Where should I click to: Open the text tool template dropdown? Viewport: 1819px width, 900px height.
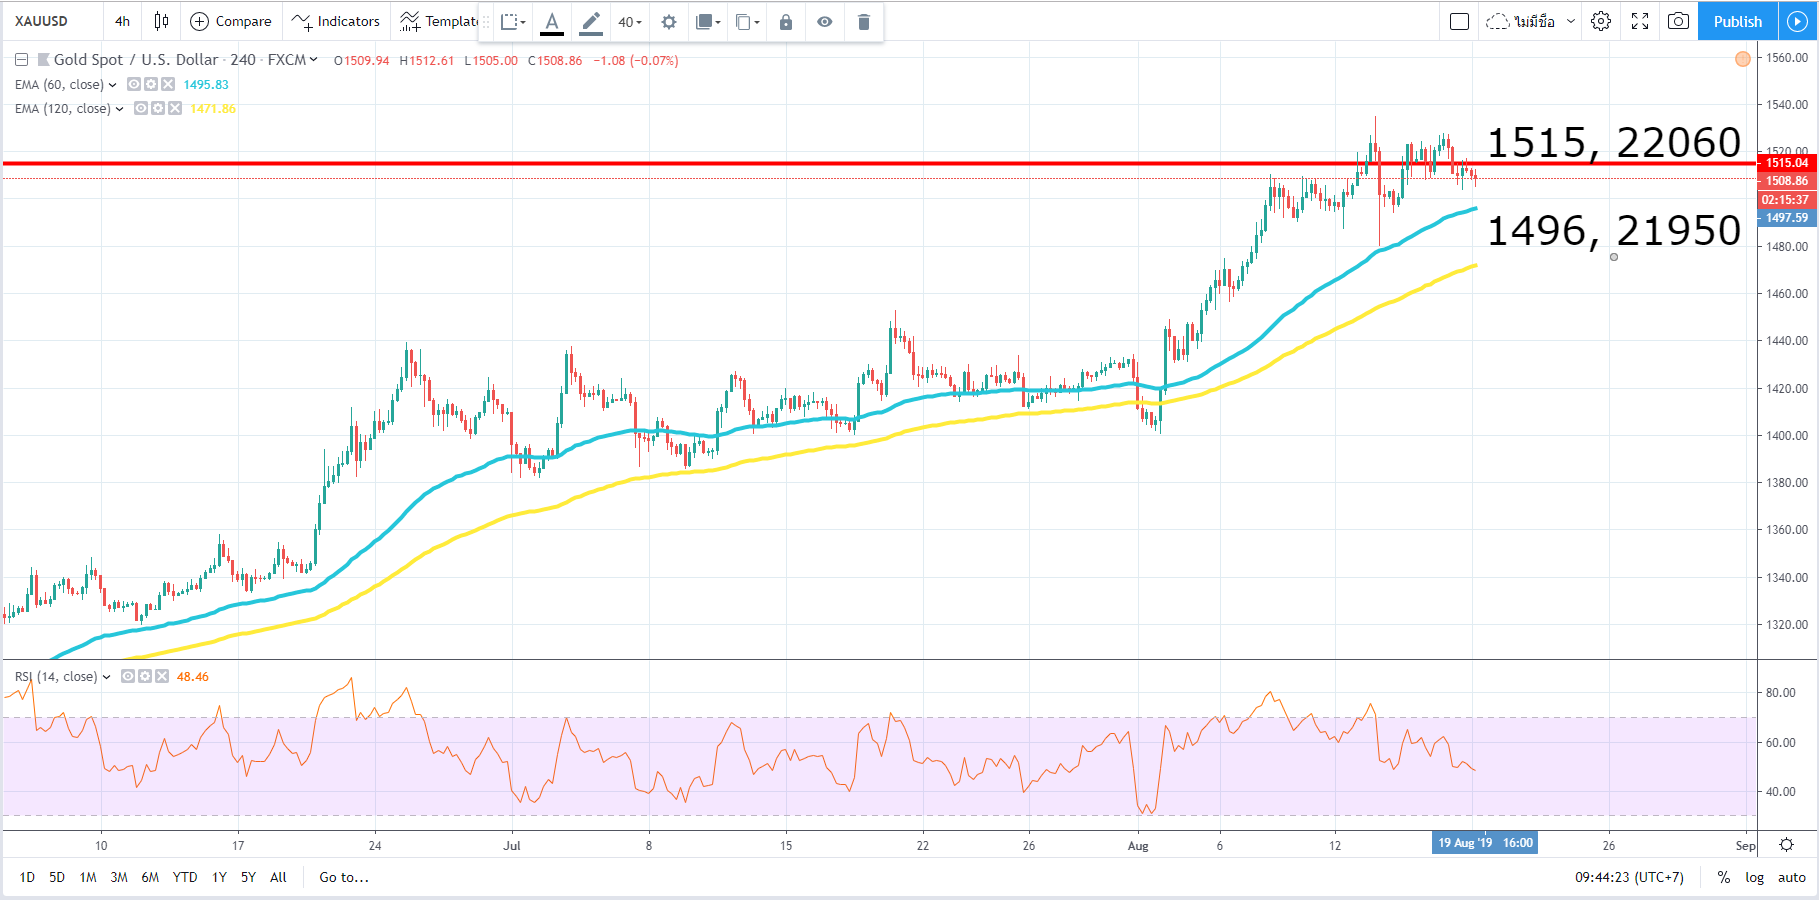(x=513, y=22)
